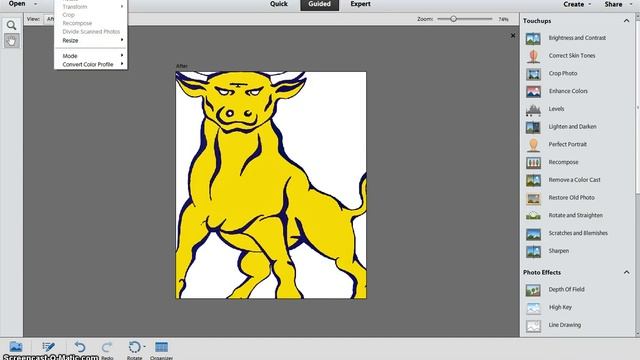Click the 74% zoom value field
This screenshot has height=360, width=640.
coord(503,19)
